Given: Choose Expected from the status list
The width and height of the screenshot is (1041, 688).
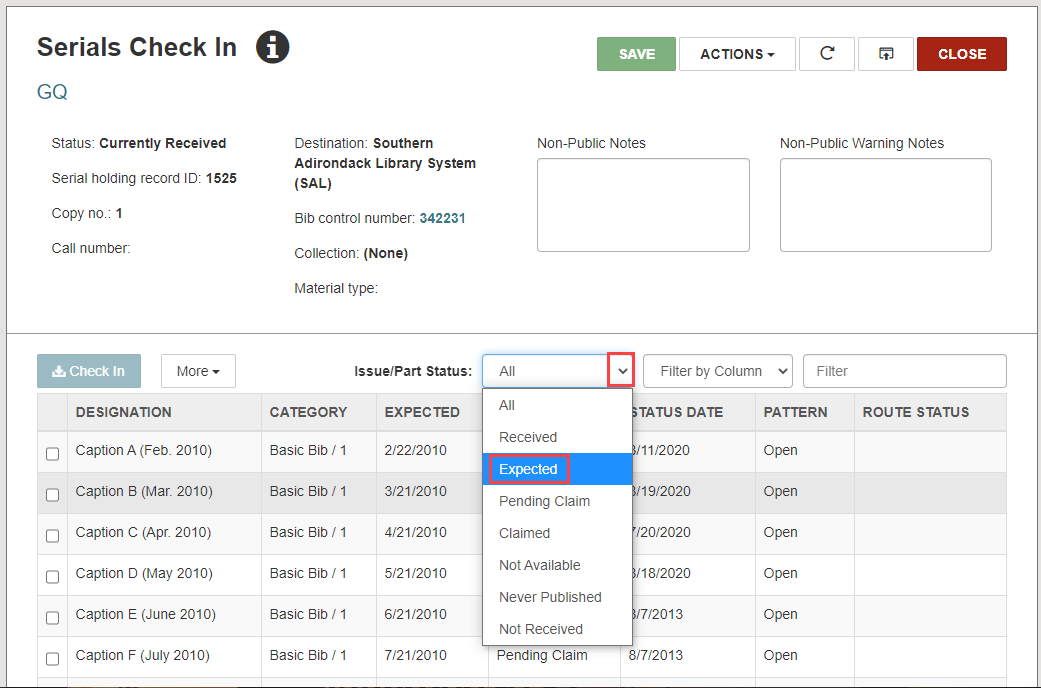Looking at the screenshot, I should pos(528,469).
